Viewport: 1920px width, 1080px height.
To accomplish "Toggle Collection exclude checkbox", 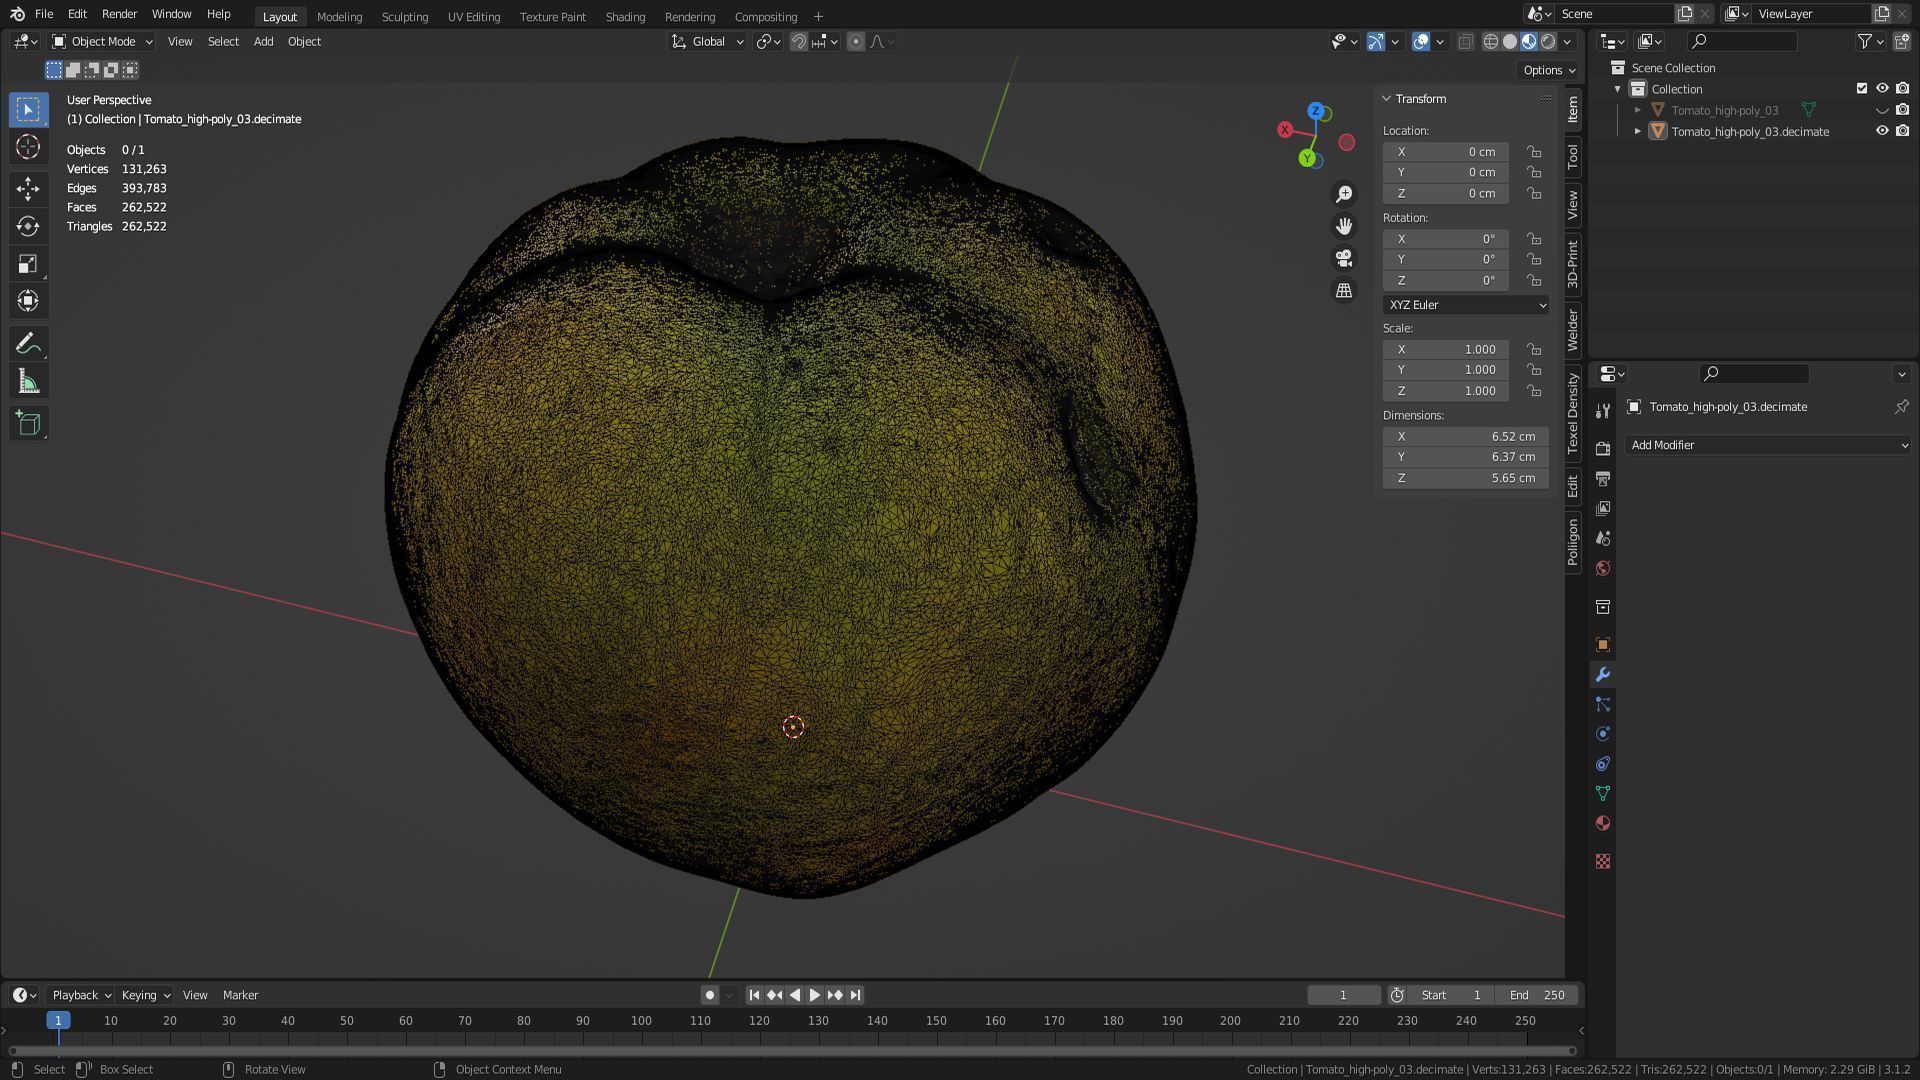I will coord(1862,89).
